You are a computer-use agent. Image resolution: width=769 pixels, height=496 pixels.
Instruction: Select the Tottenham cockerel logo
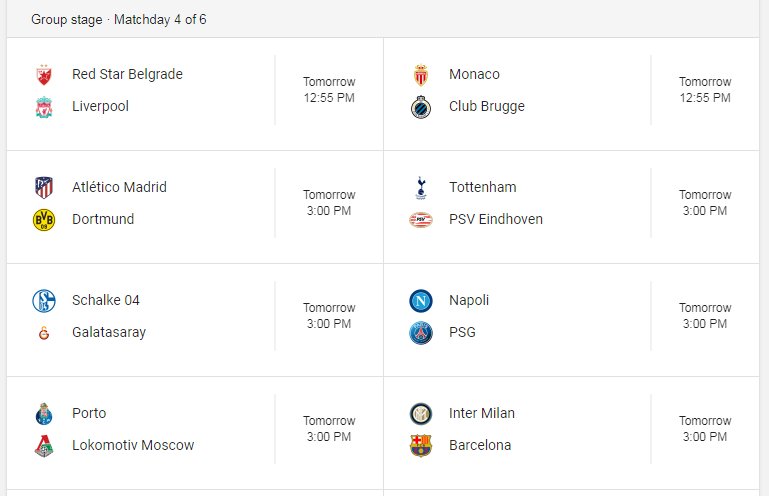421,187
